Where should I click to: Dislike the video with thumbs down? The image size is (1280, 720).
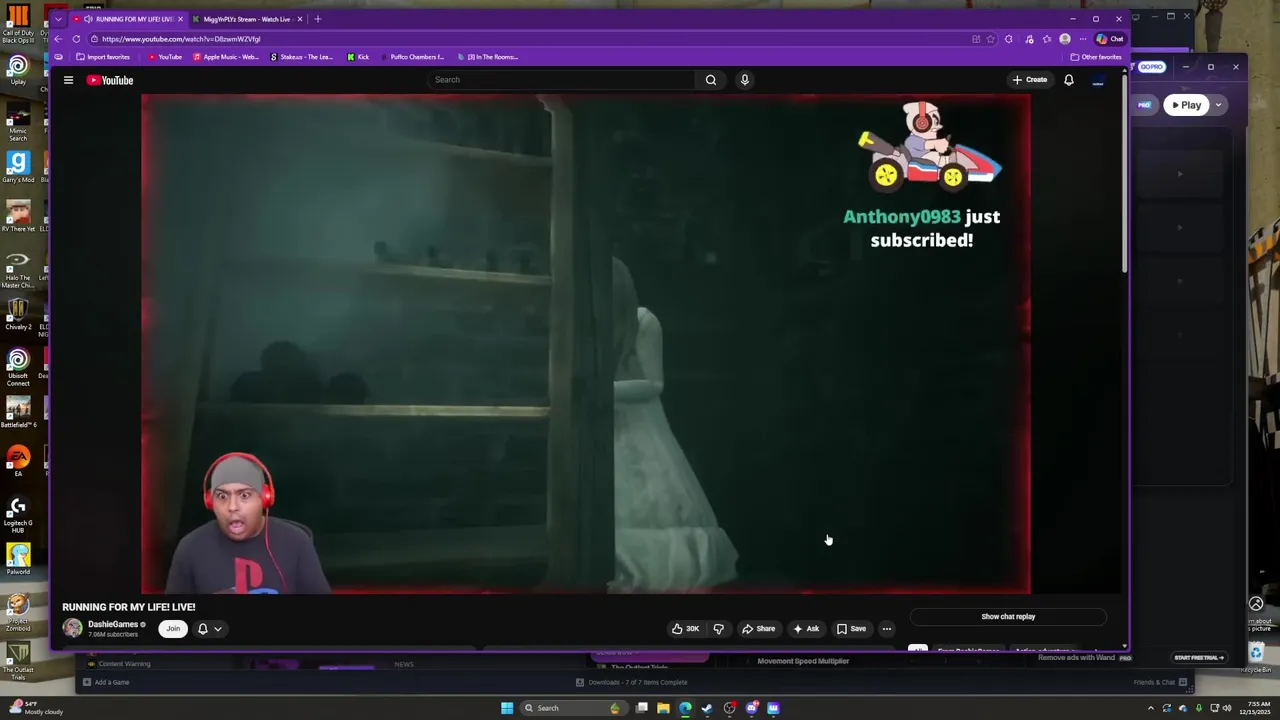(718, 629)
